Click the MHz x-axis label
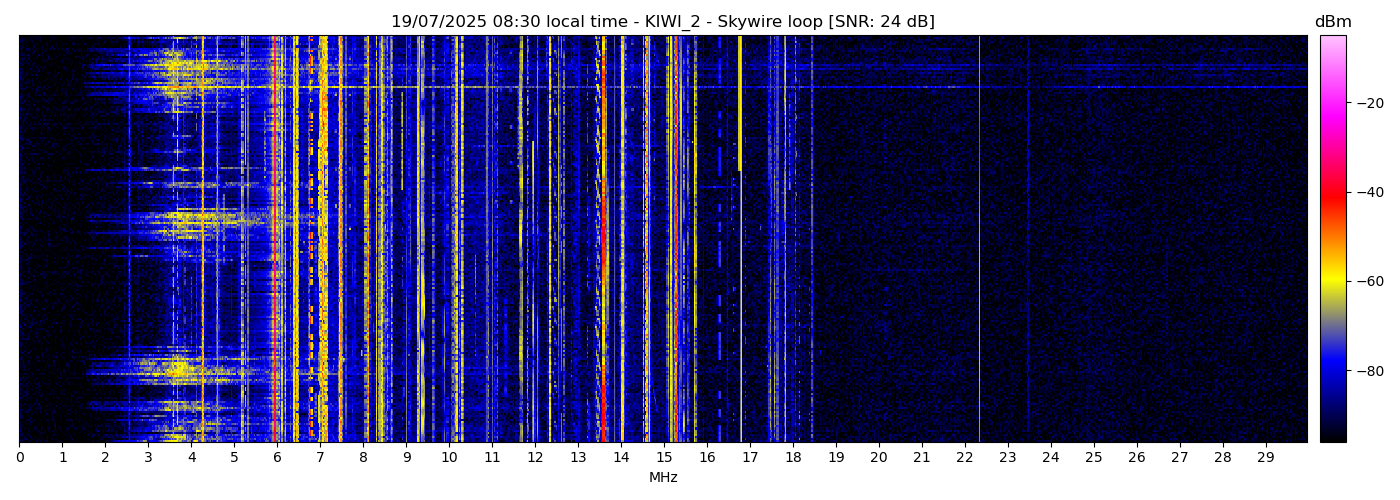1400x500 pixels. [x=663, y=478]
